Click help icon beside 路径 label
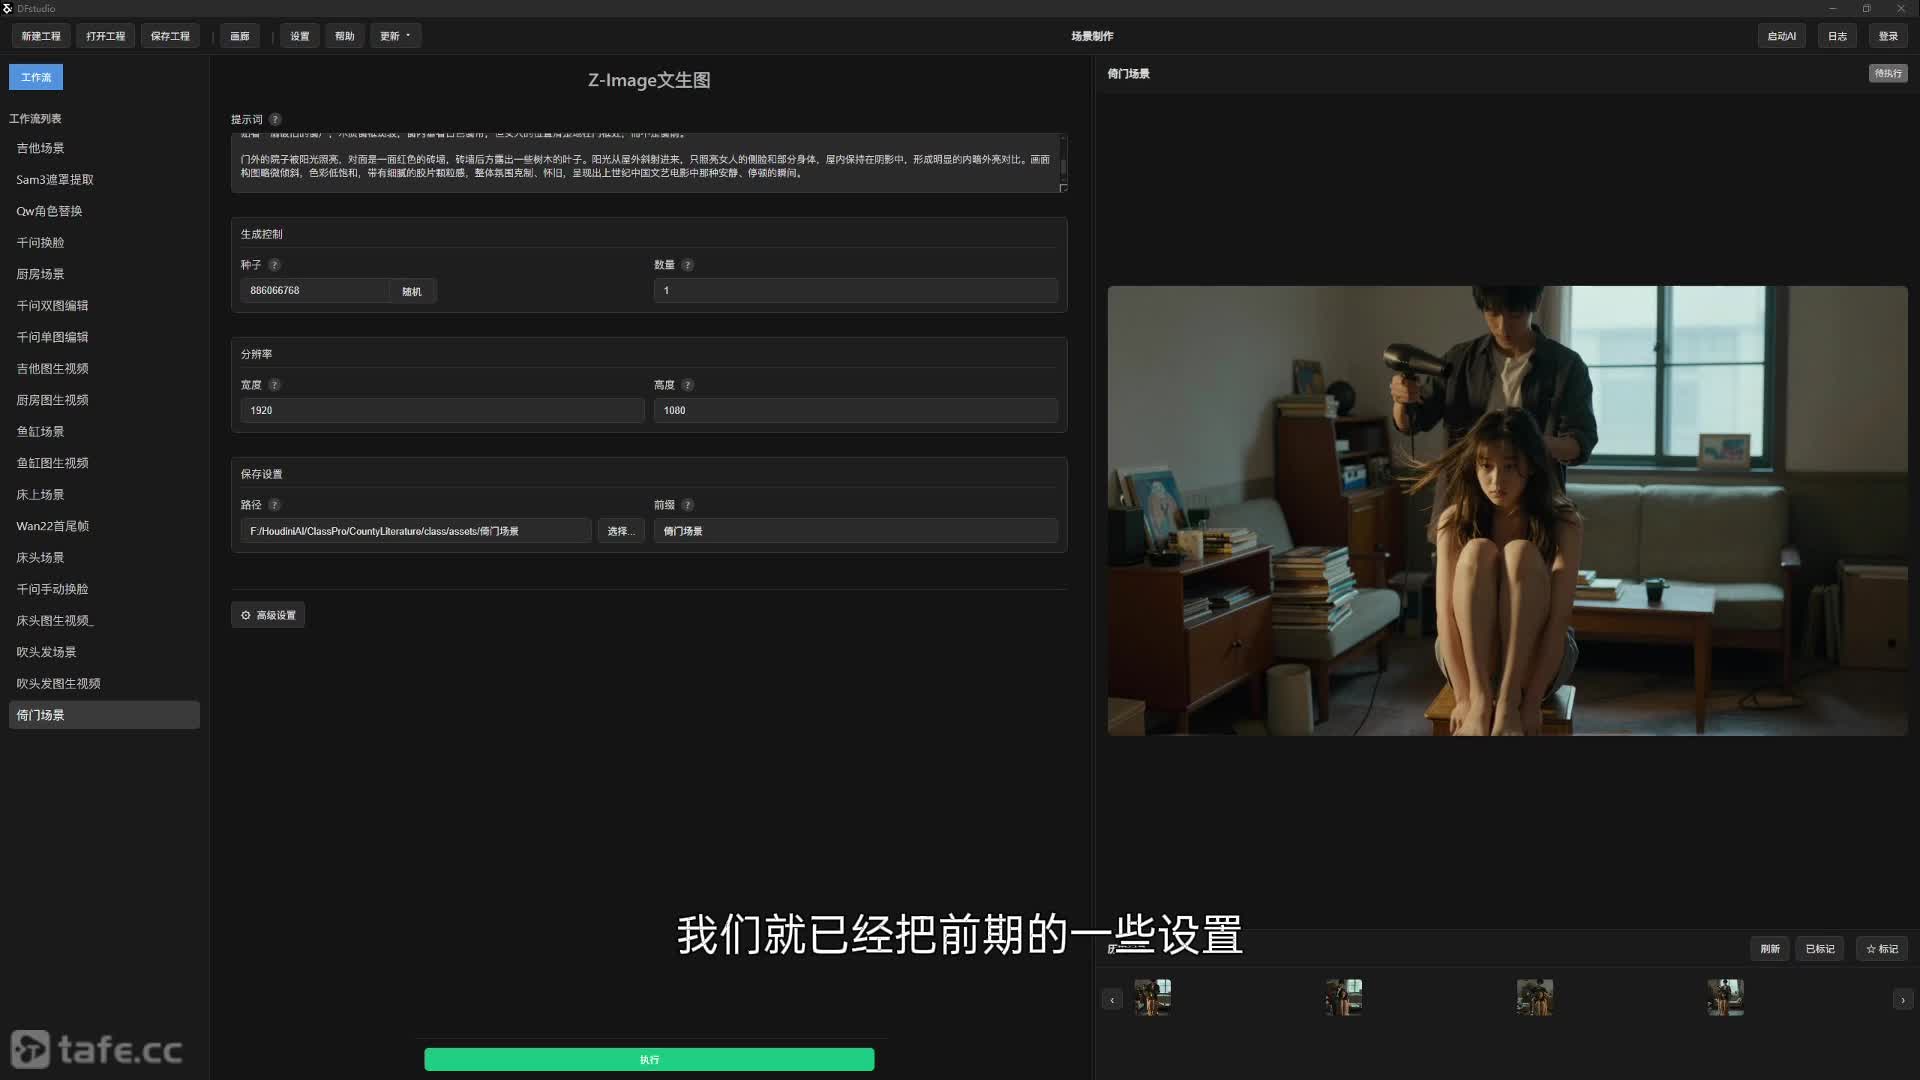The image size is (1920, 1080). pos(274,505)
